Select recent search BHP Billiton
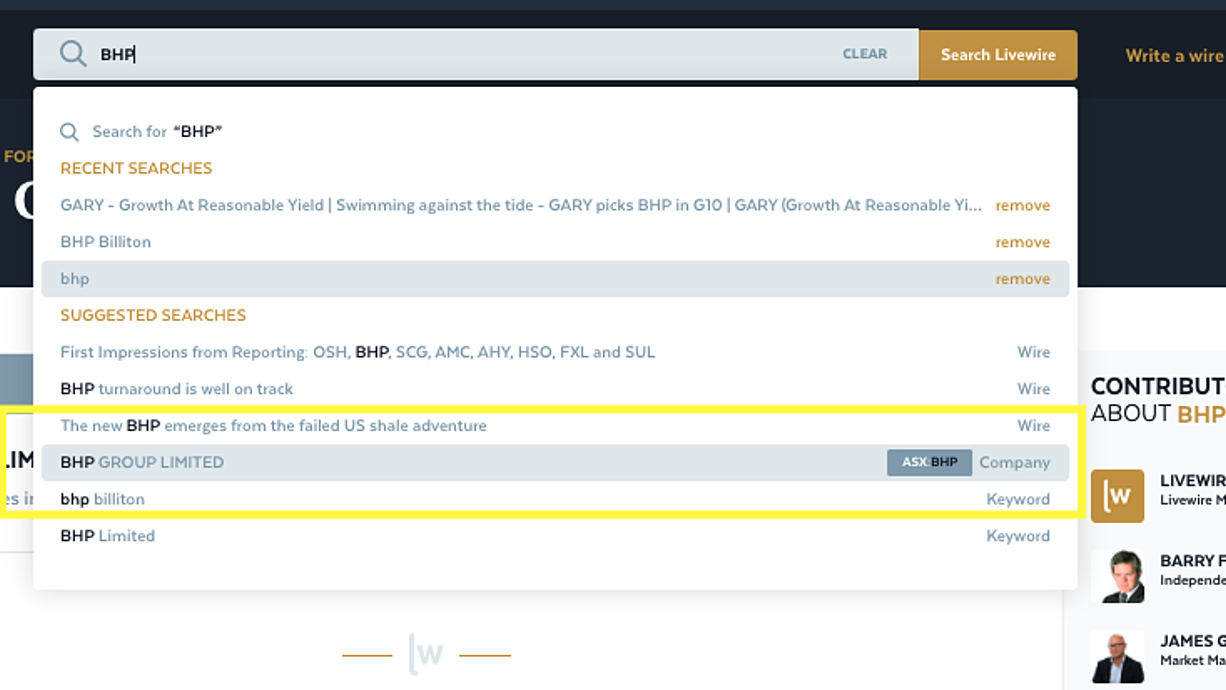This screenshot has width=1226, height=690. click(105, 242)
